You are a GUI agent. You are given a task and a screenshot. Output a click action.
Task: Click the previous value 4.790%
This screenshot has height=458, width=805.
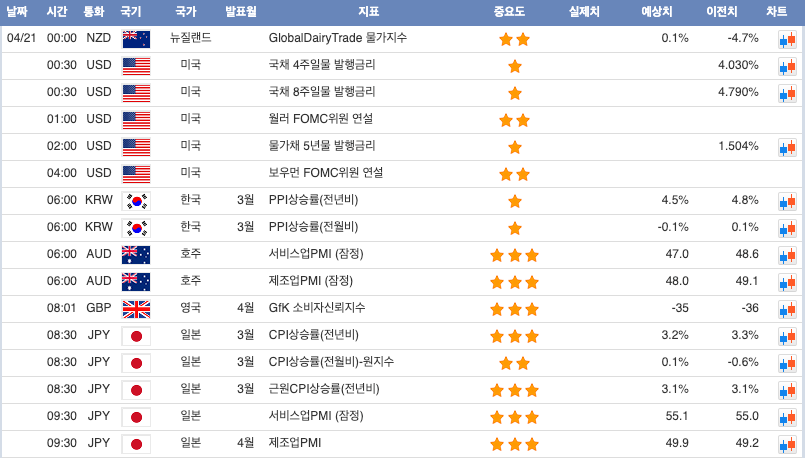(738, 92)
